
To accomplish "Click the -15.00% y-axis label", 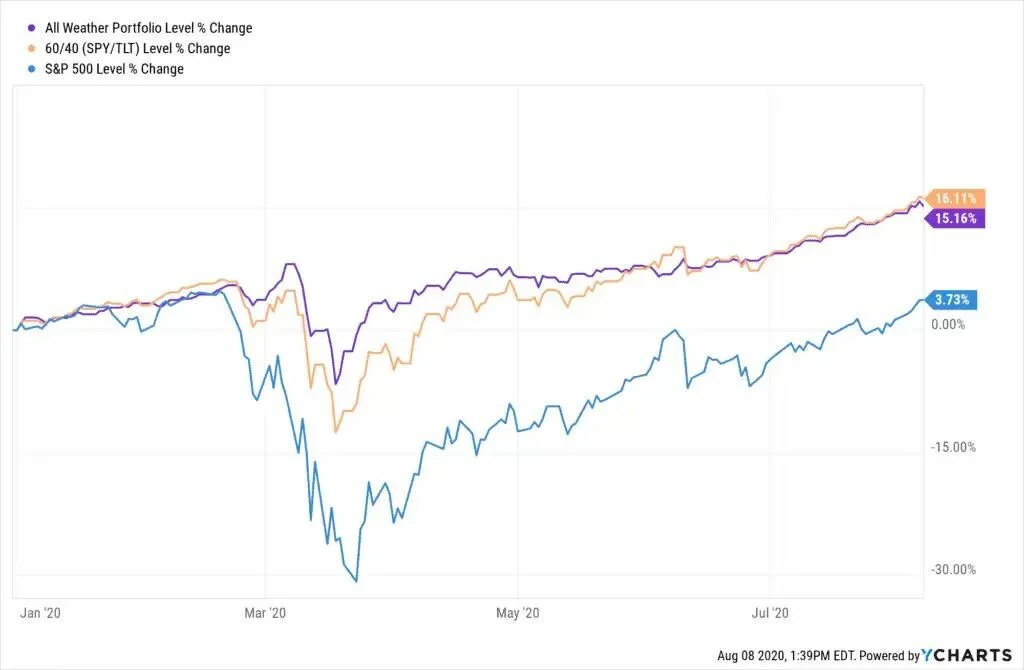I will pos(953,447).
